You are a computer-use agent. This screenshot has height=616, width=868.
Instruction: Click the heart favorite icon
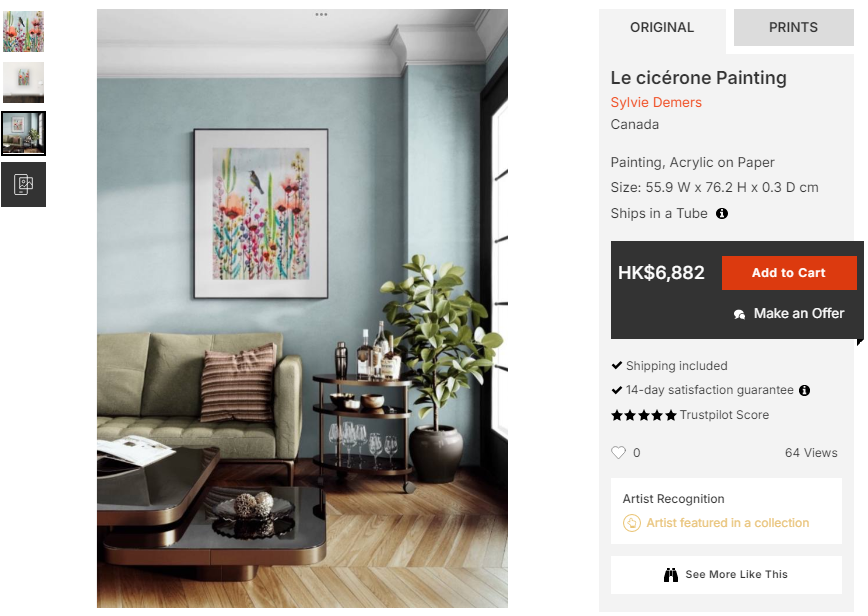coord(618,453)
